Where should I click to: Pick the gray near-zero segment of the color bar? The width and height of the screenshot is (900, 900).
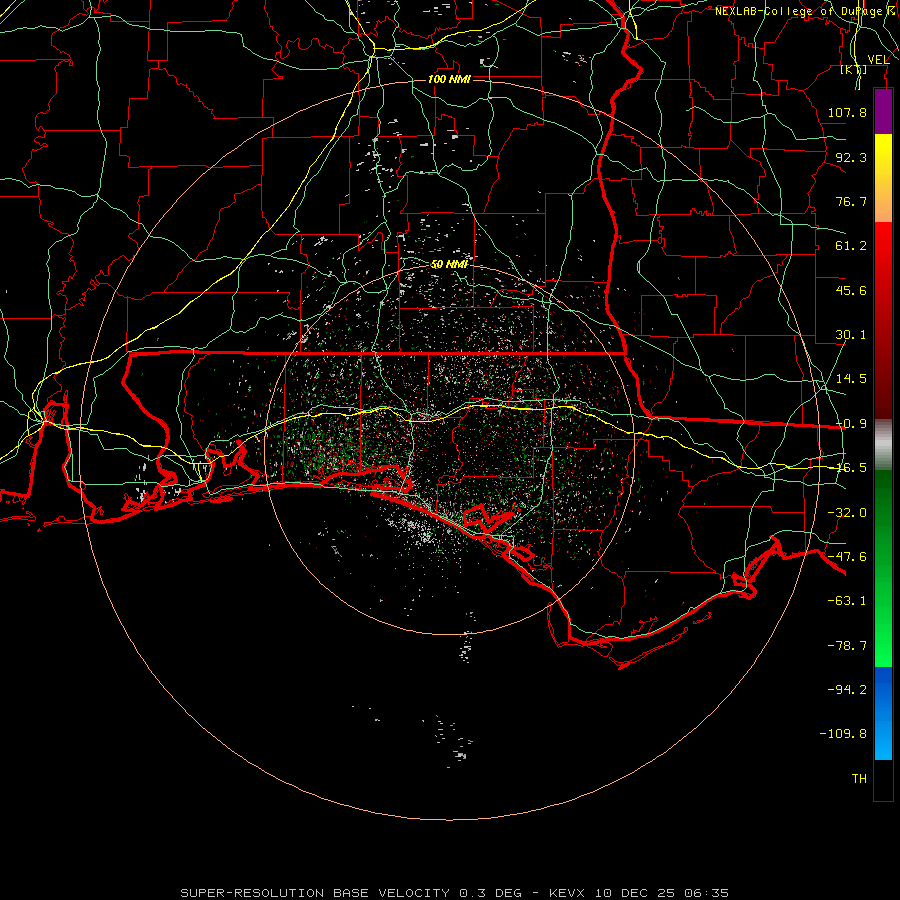[x=883, y=445]
